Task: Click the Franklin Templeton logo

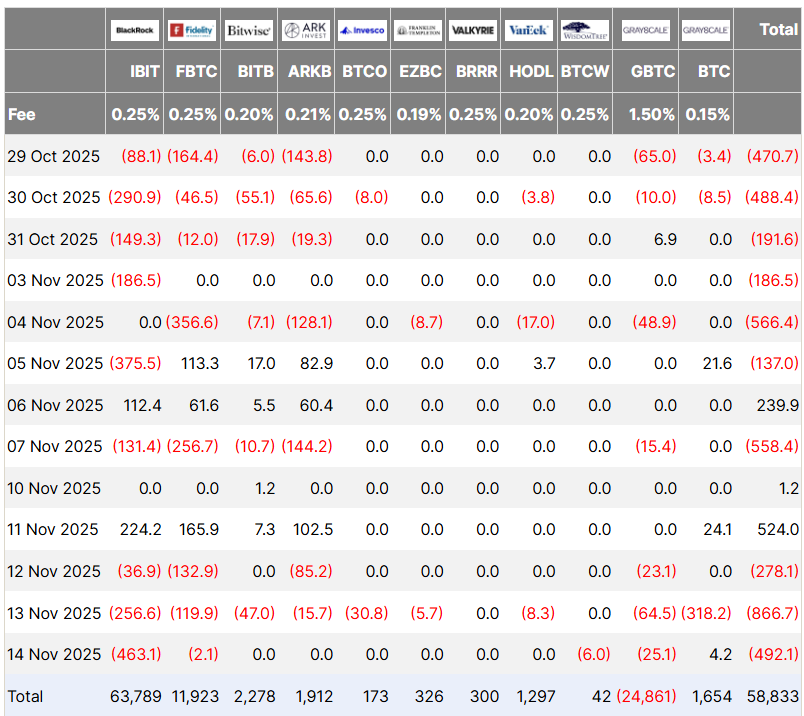Action: tap(418, 30)
